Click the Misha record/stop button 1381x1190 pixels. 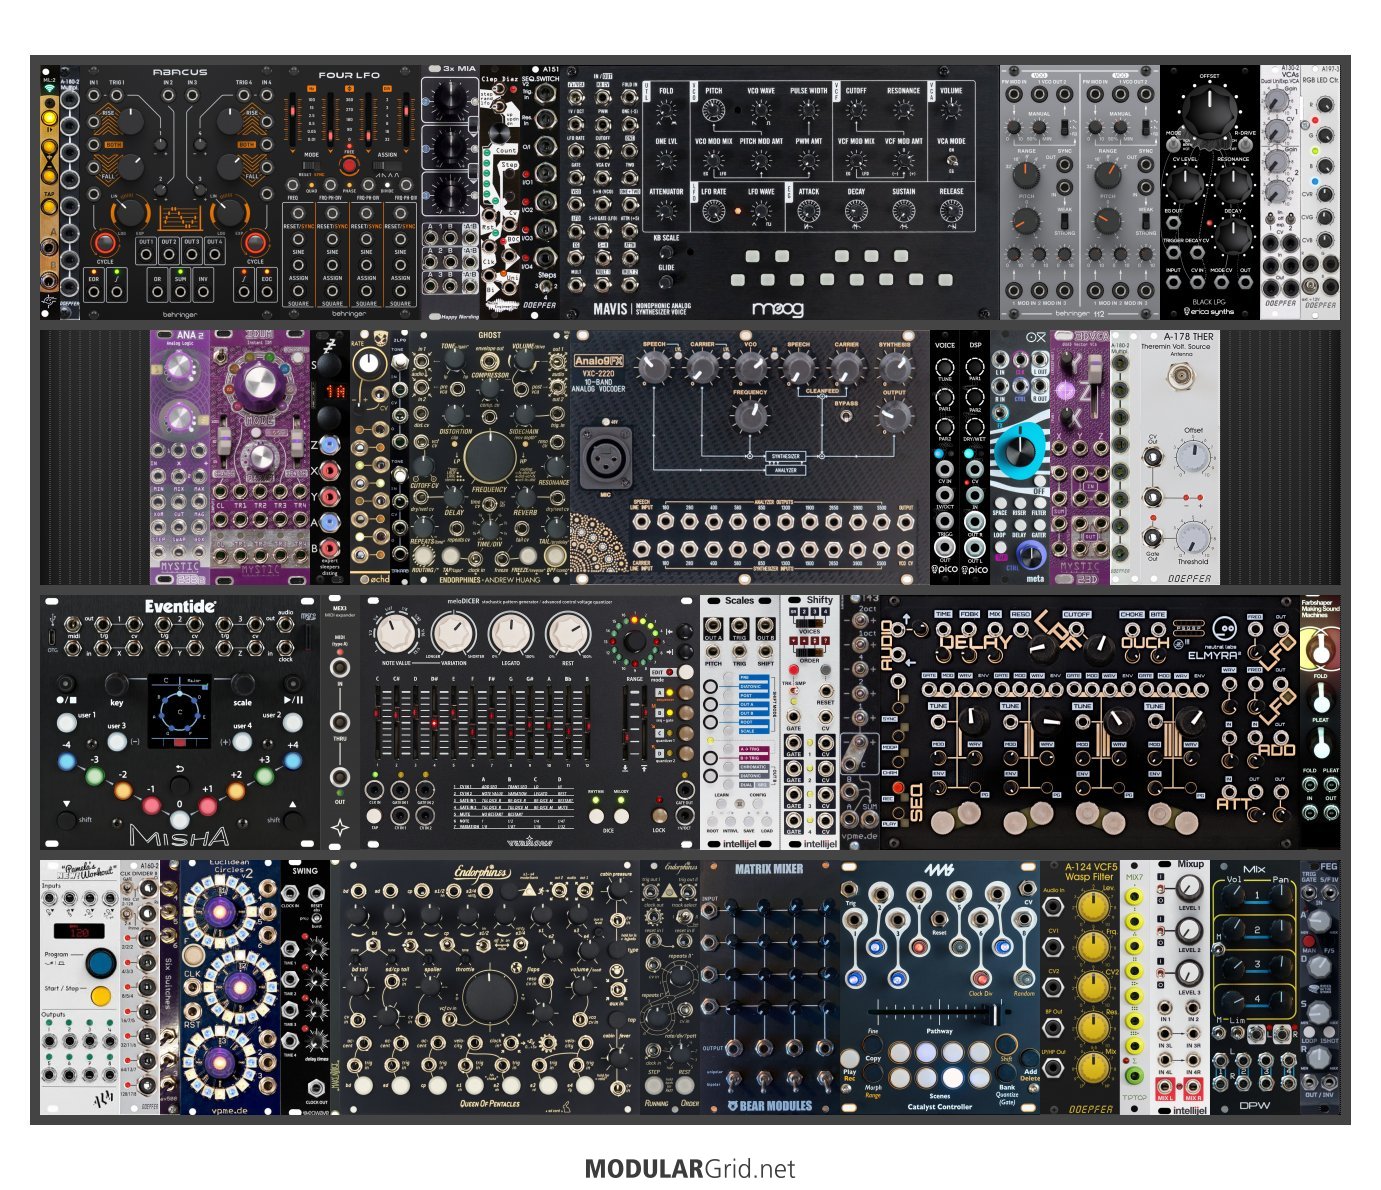point(66,684)
